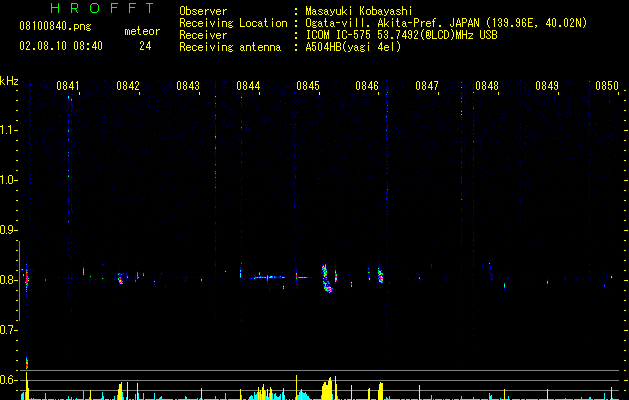
Task: Click the 1.1 kHz axis label
Action: pos(8,130)
